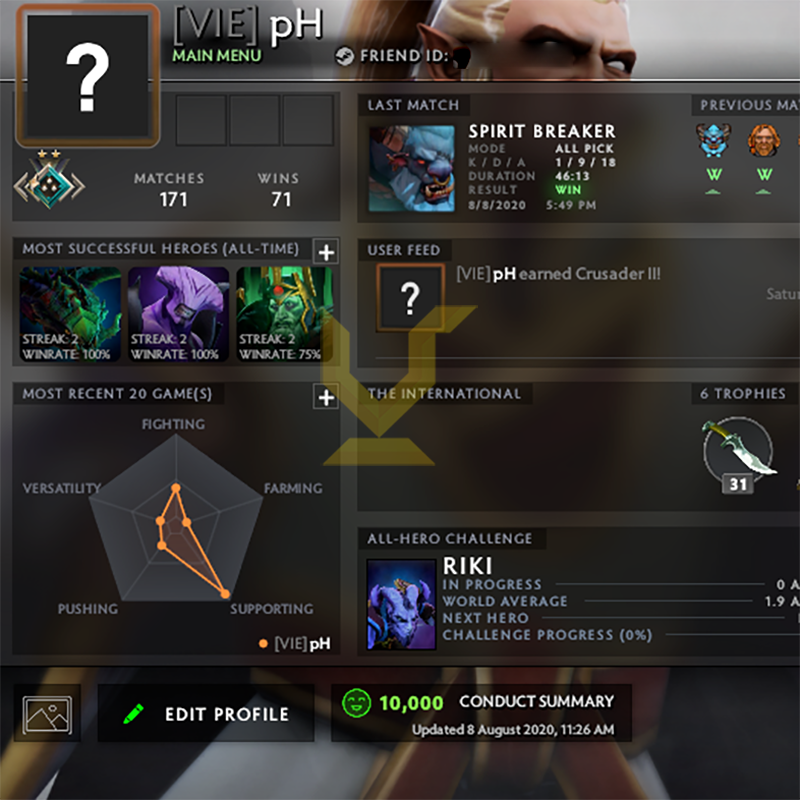The width and height of the screenshot is (800, 800).
Task: Open the Conduct Summary panel
Action: [x=482, y=714]
